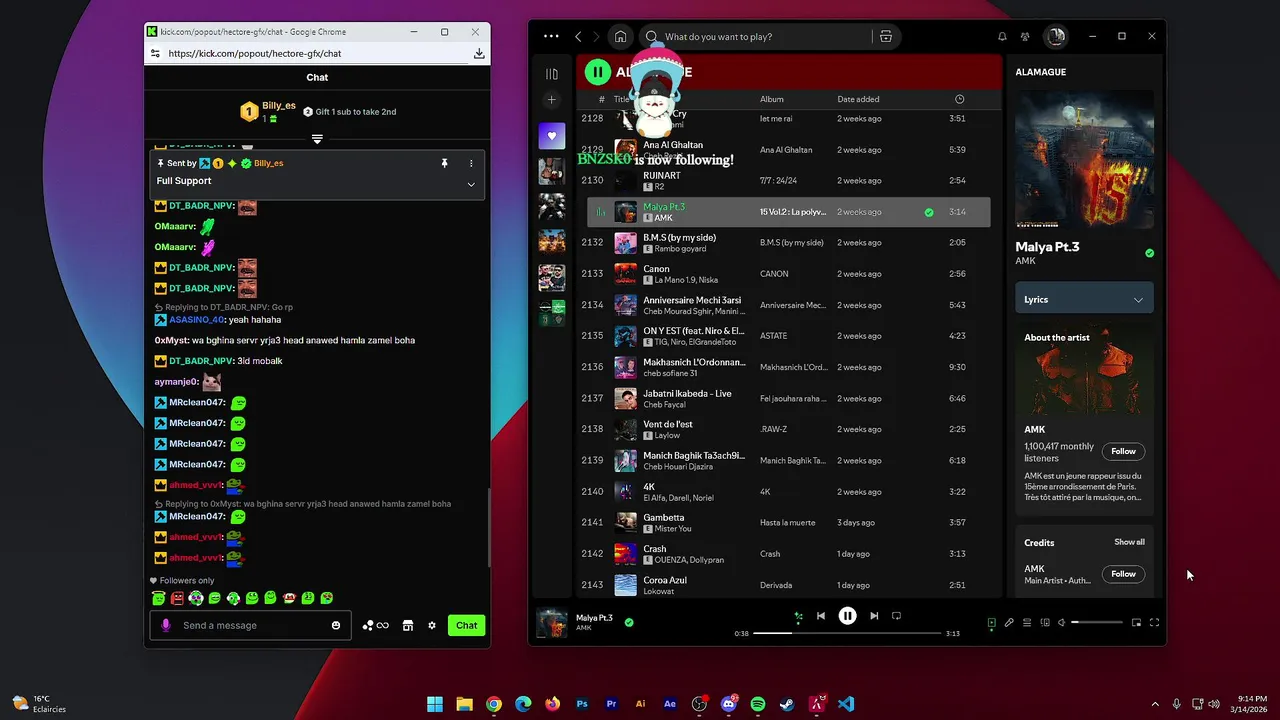Open the Spotify profile avatar menu
1280x720 pixels.
(1055, 37)
